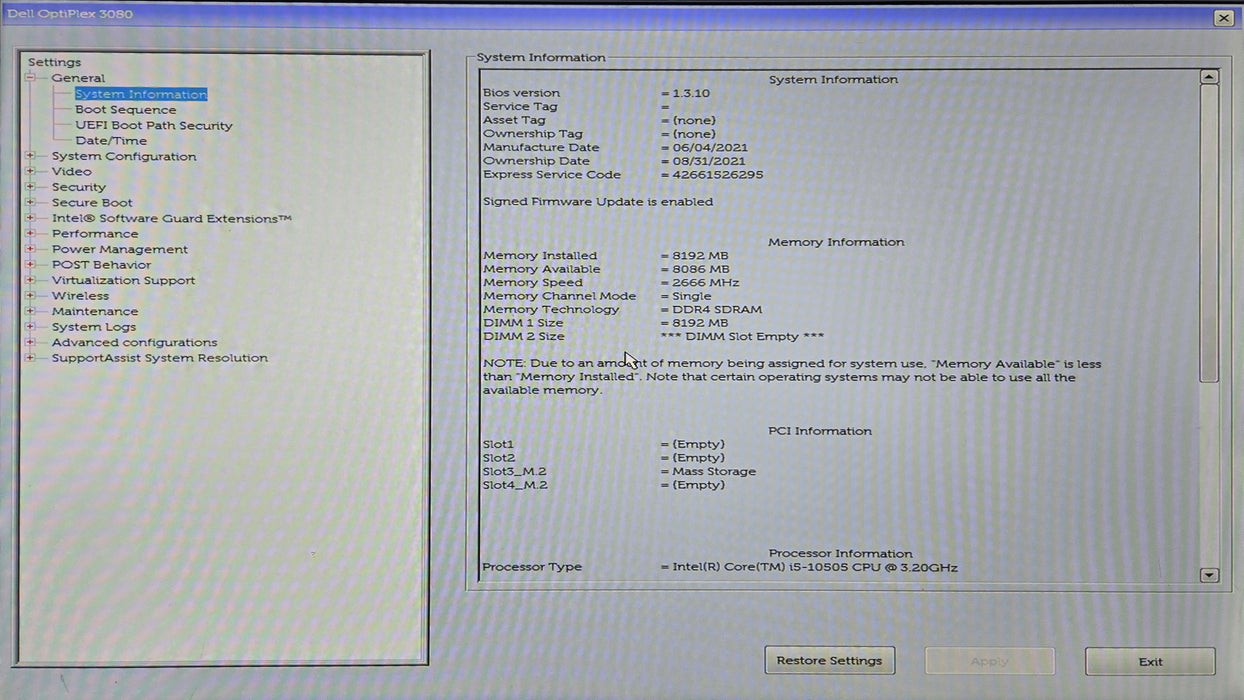This screenshot has width=1244, height=700.
Task: Click the Ownership Date 08/31/2021
Action: [x=709, y=161]
